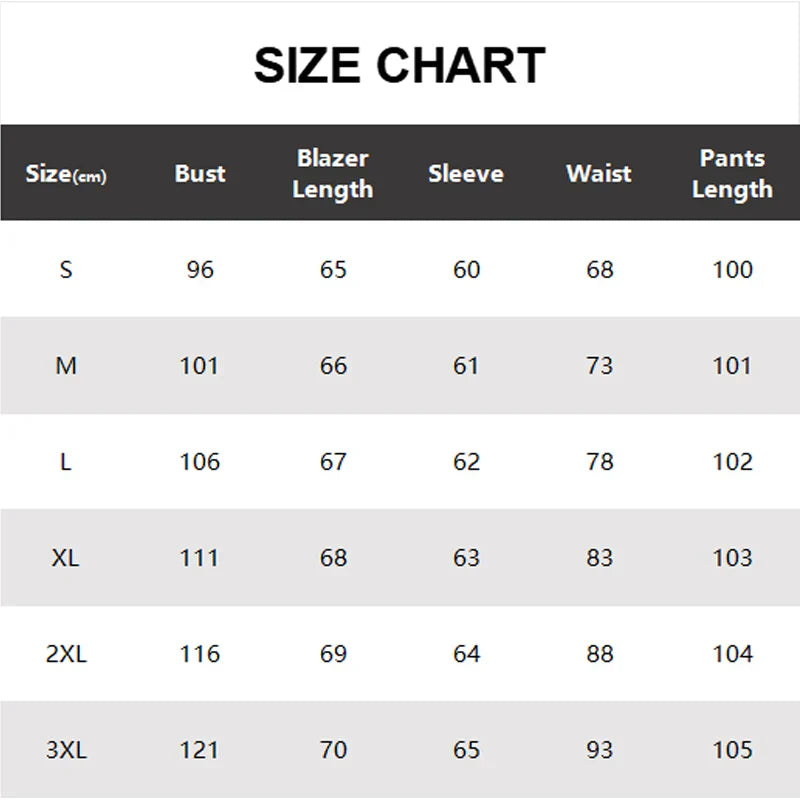Select the S size row label

tap(66, 270)
